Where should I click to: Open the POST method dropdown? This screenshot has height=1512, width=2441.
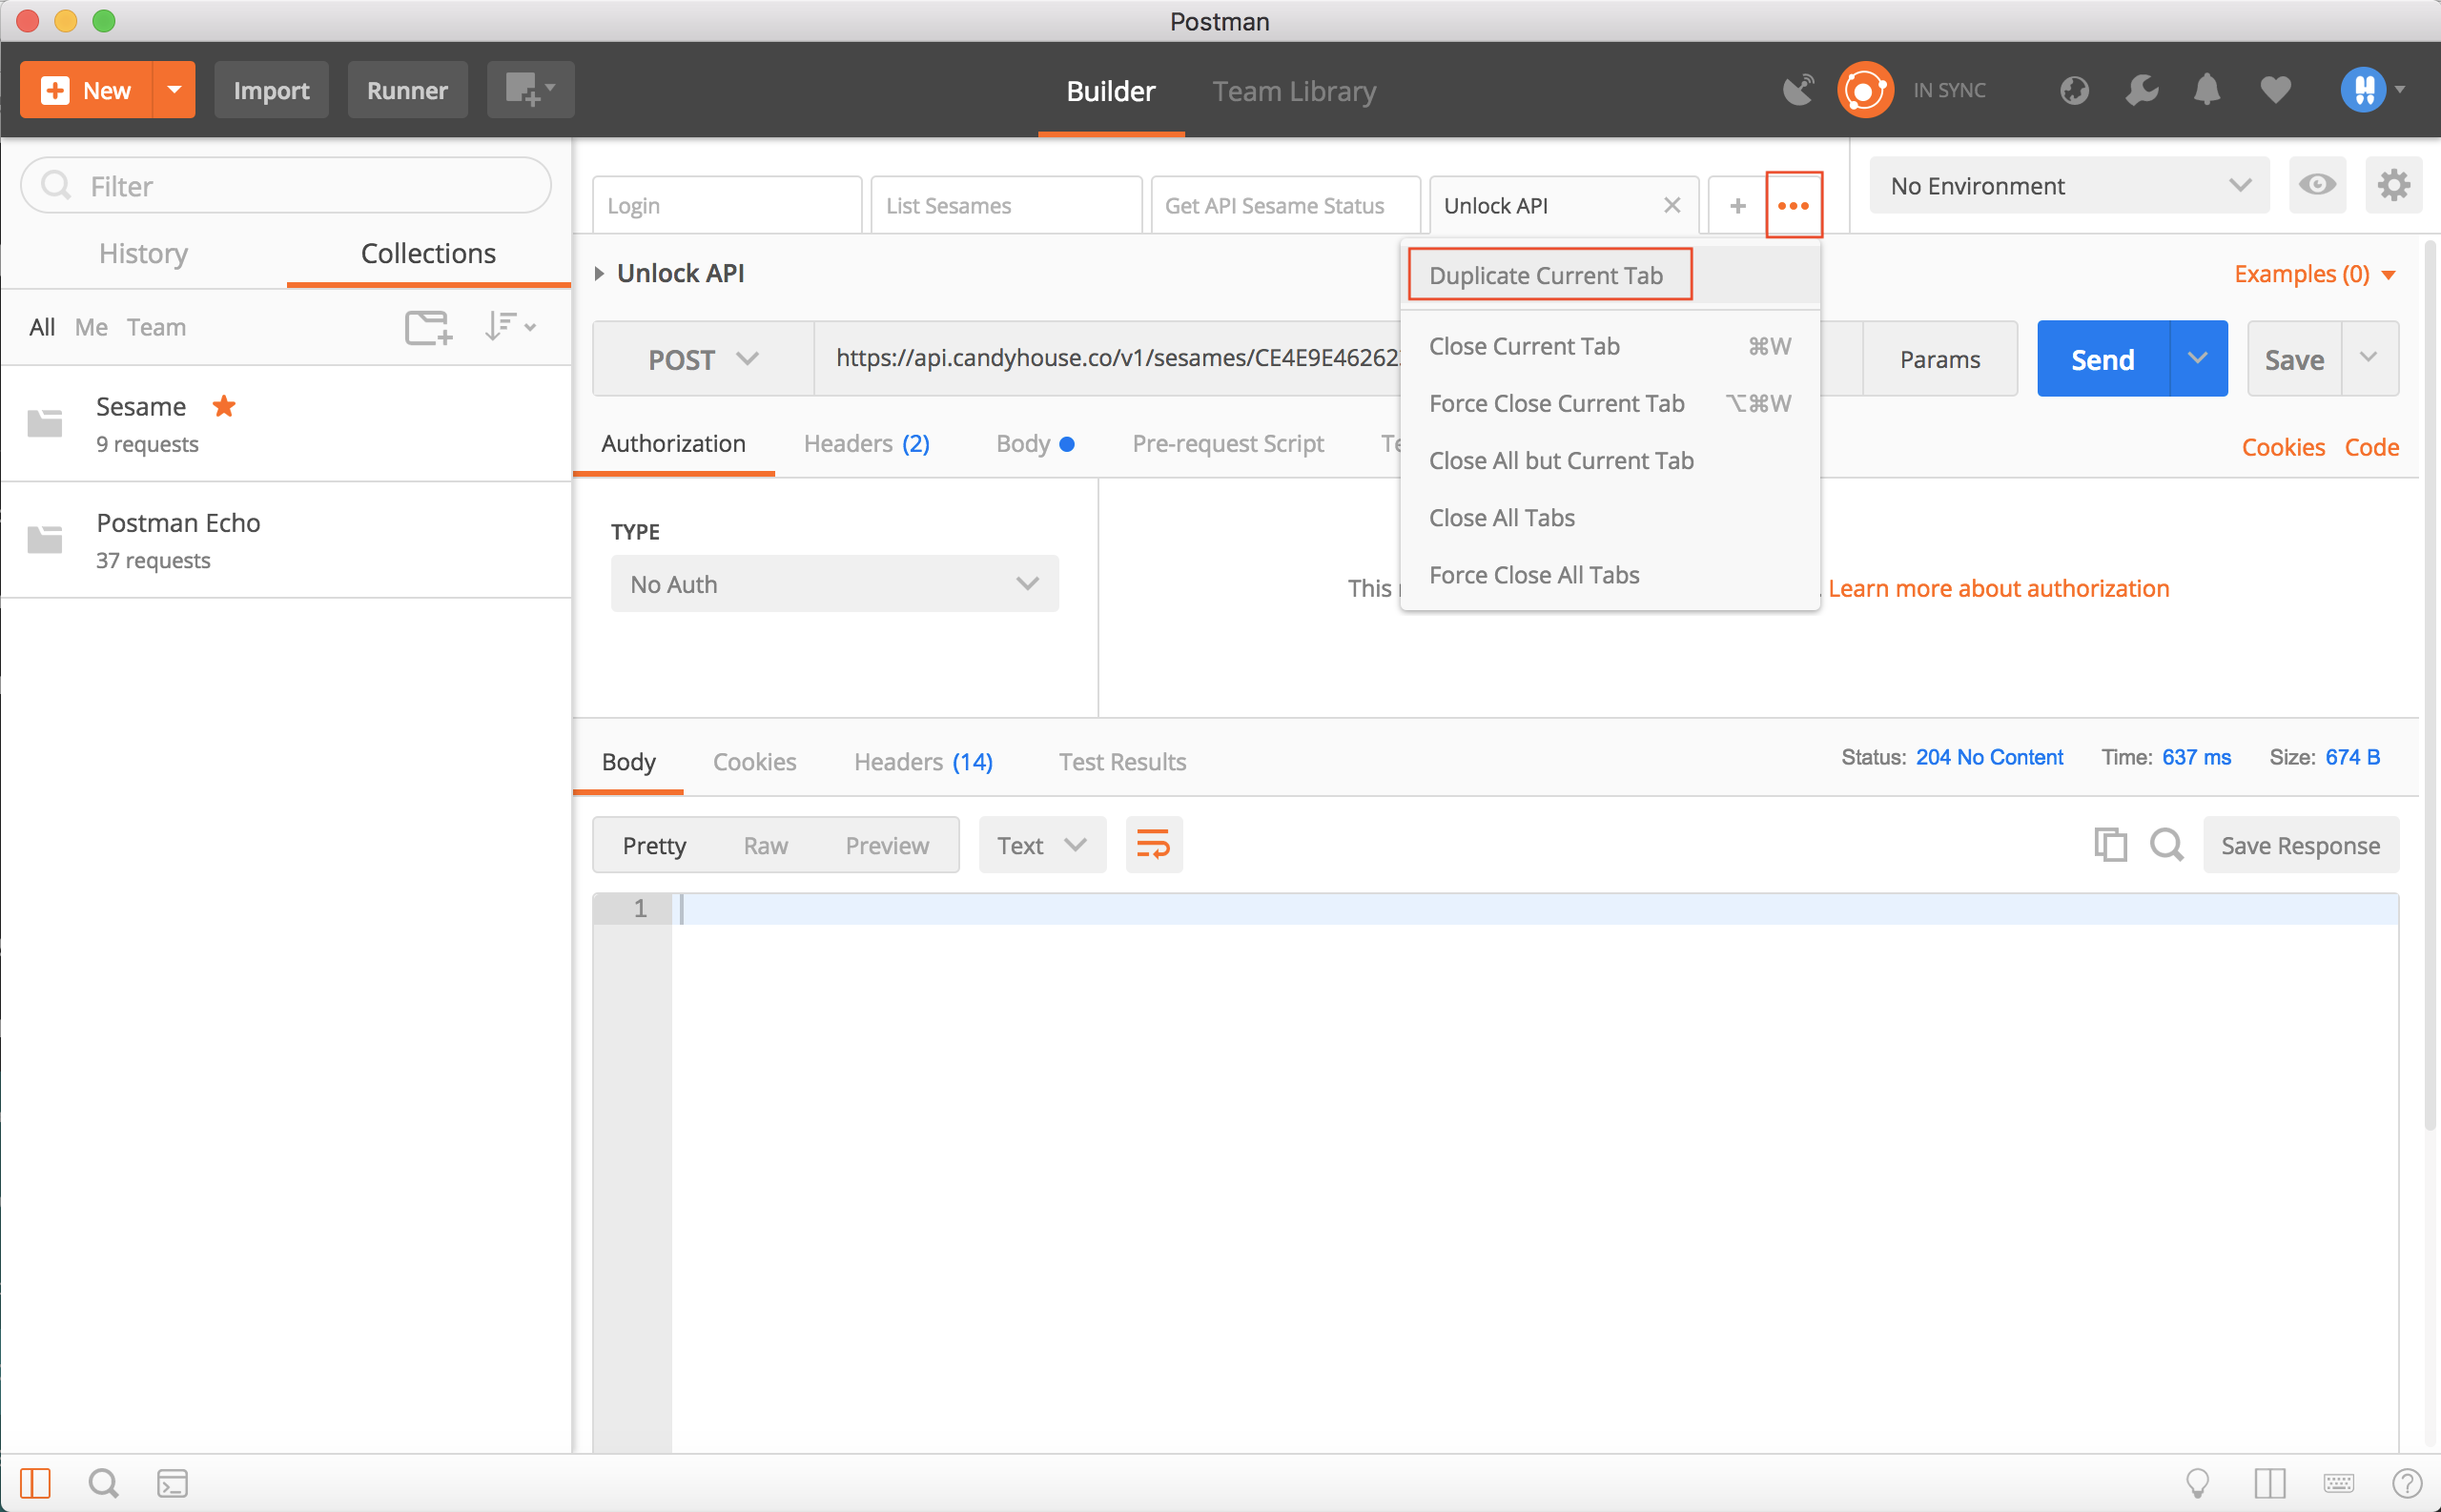pos(703,359)
